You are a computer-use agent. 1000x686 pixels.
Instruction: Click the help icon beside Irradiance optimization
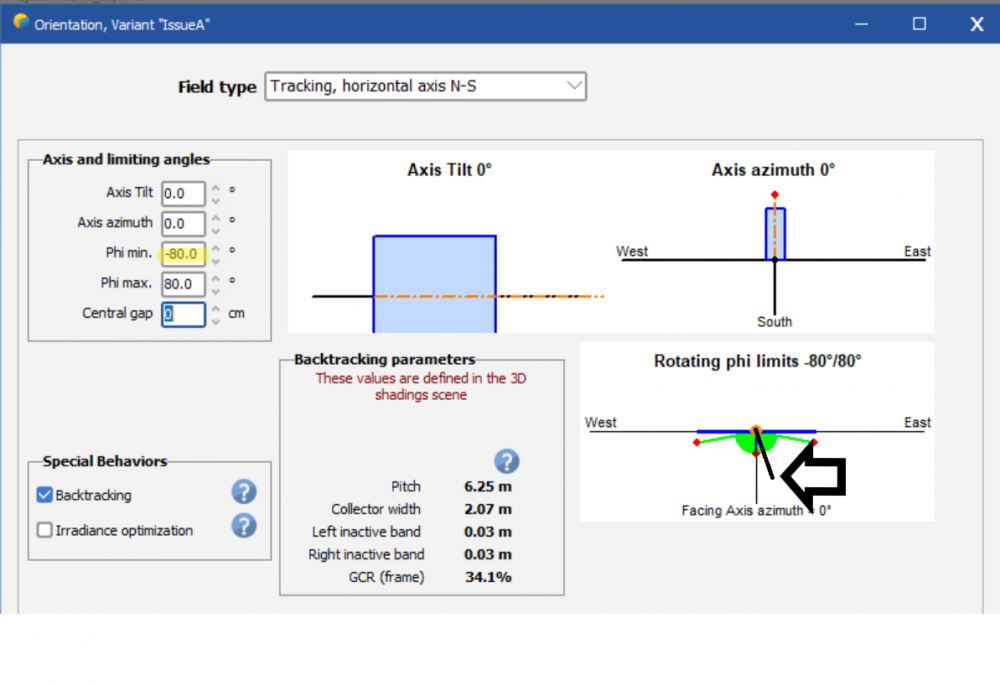pos(244,526)
